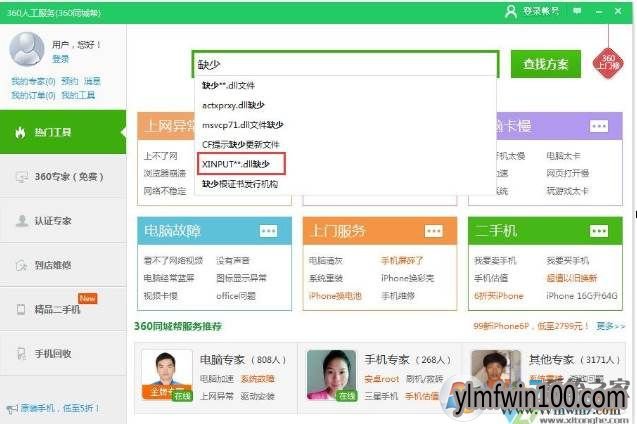Open 电脑专家（808人）heading
637x424 pixels.
pyautogui.click(x=243, y=359)
